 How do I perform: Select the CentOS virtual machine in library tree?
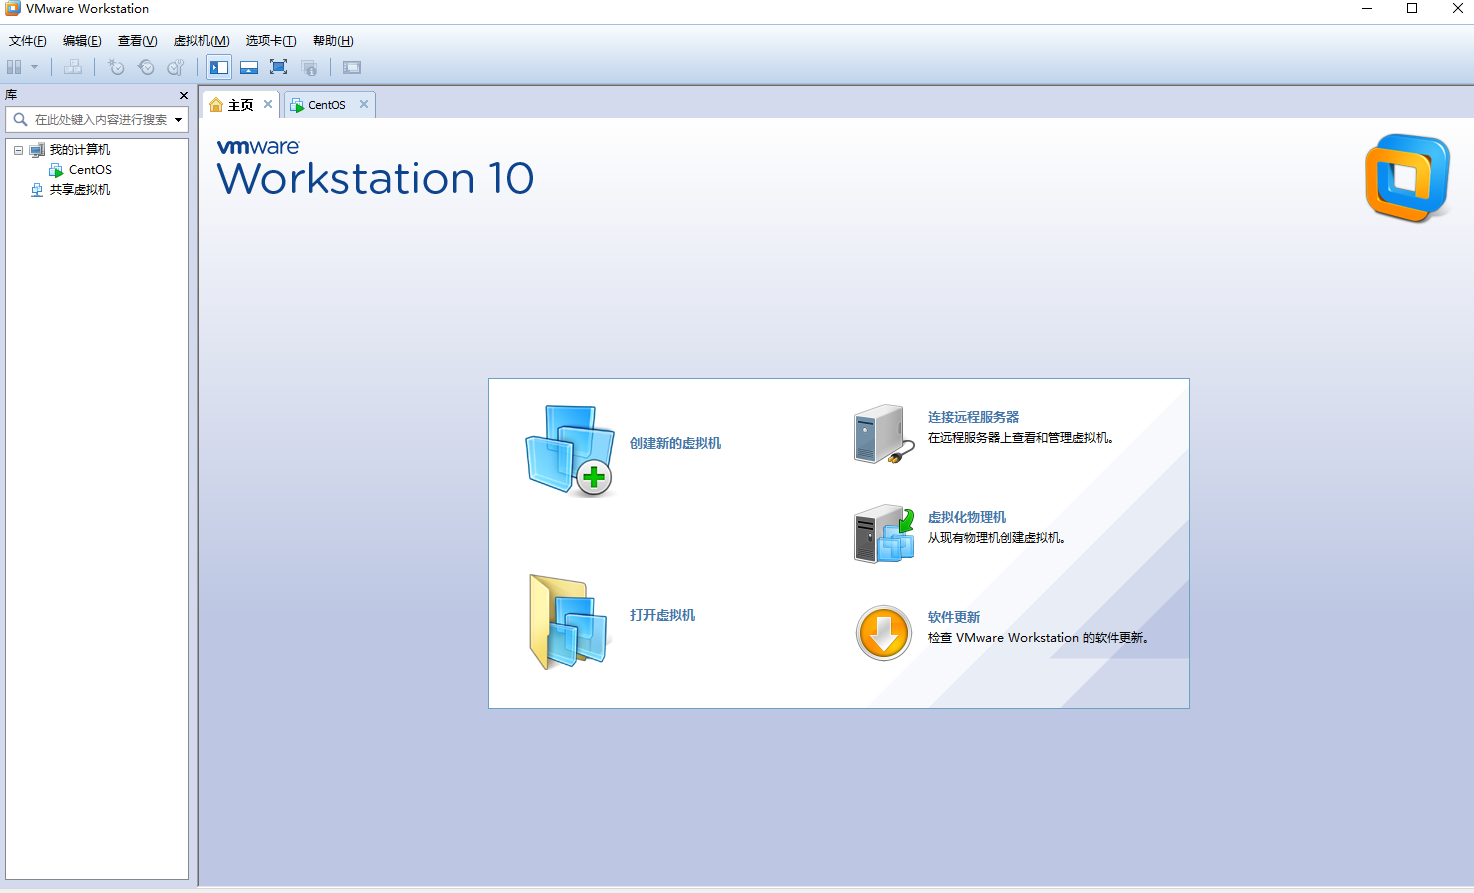(x=90, y=170)
